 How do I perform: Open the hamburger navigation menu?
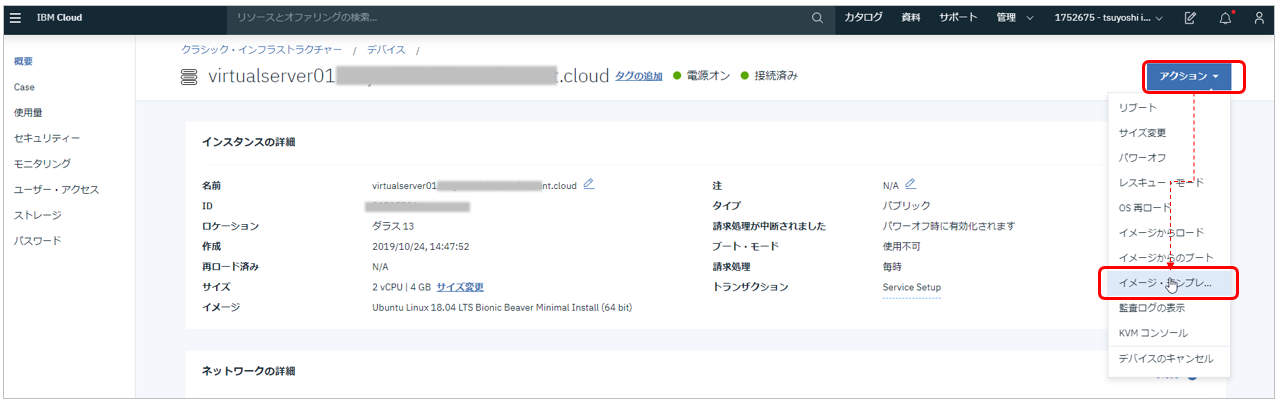(15, 17)
